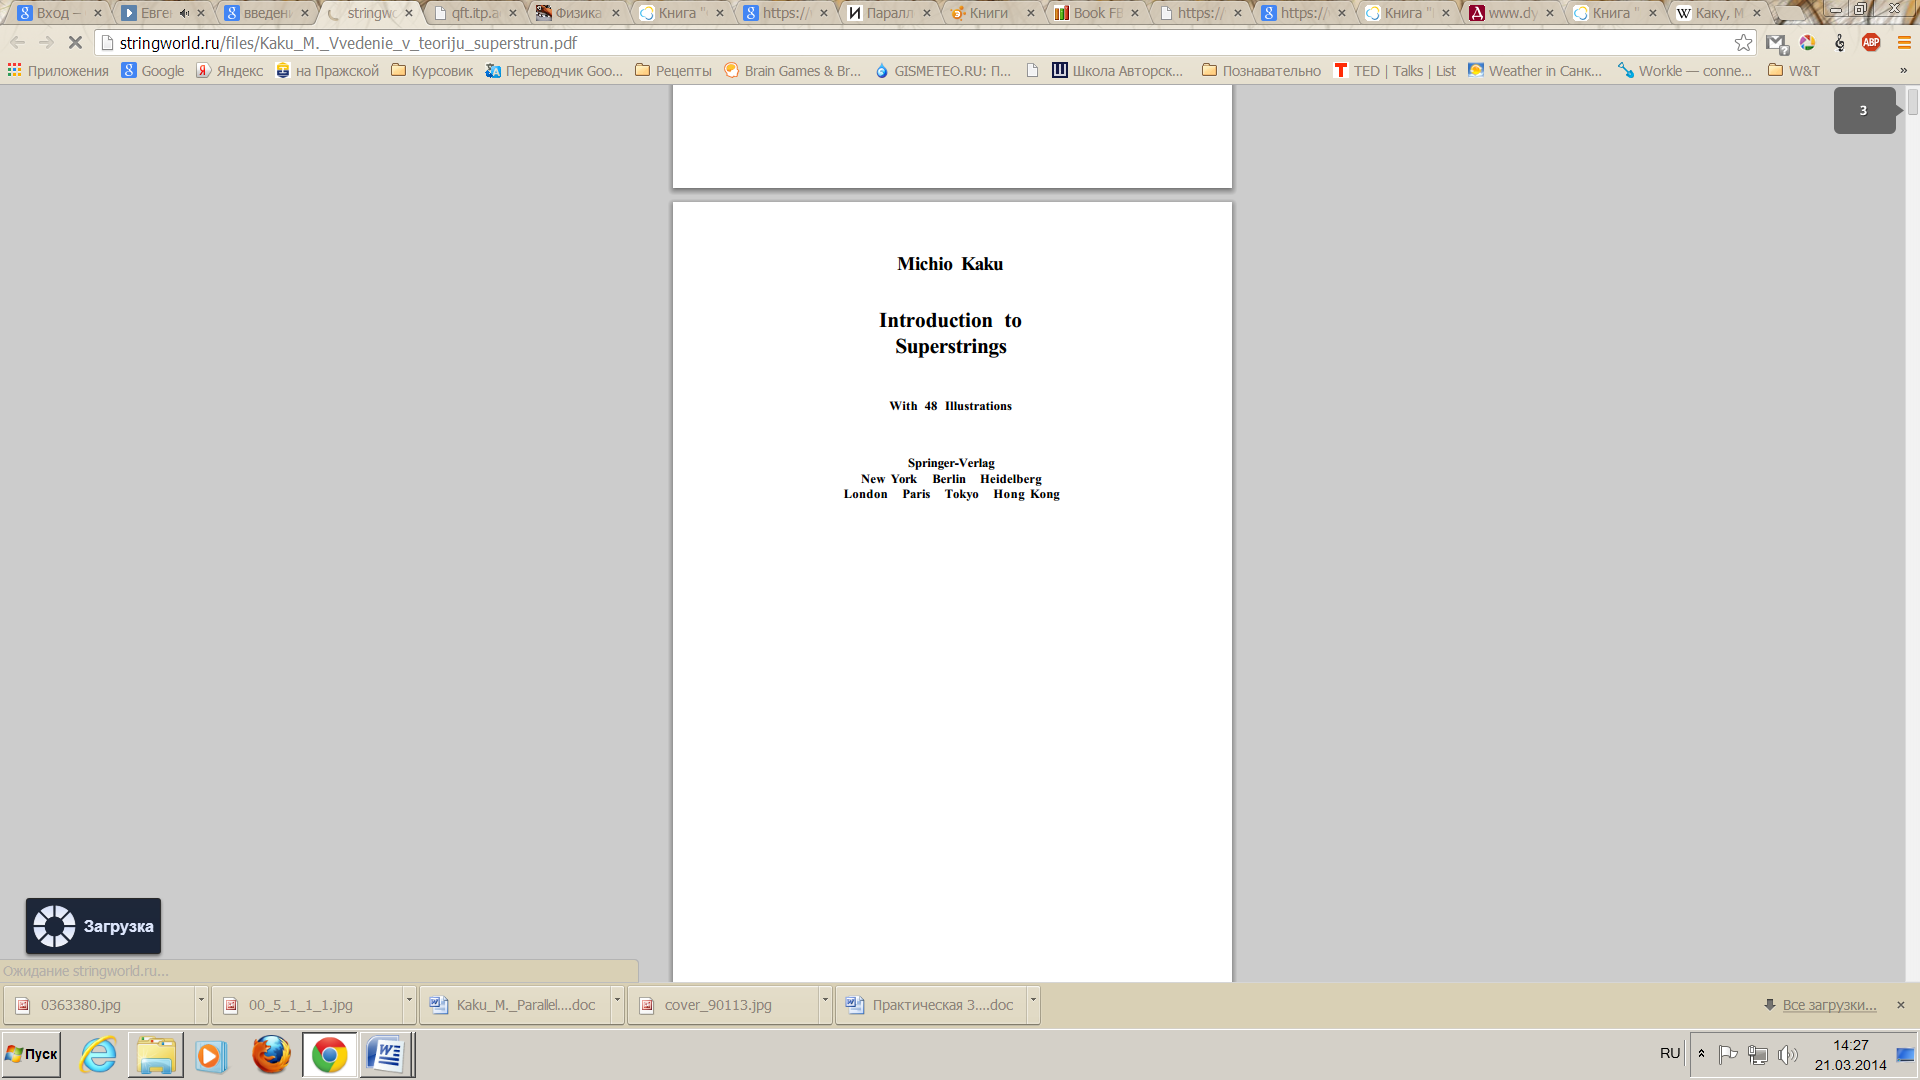Click the back navigation arrow
Screen dimensions: 1920x1080
click(x=17, y=43)
